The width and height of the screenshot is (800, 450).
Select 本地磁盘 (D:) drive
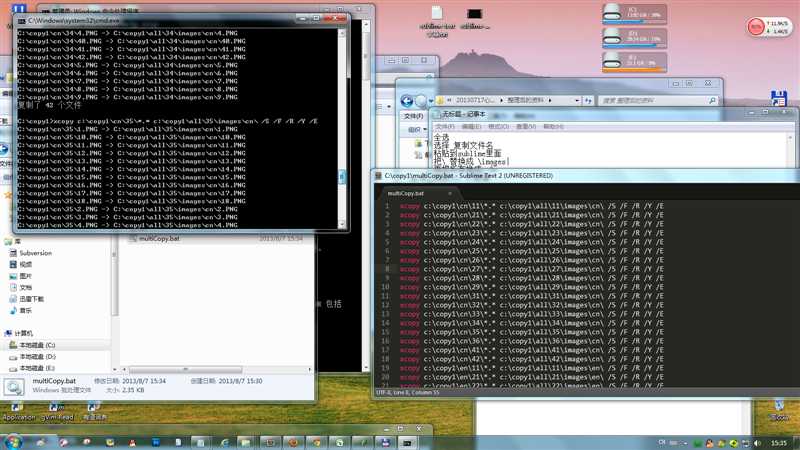pyautogui.click(x=32, y=357)
